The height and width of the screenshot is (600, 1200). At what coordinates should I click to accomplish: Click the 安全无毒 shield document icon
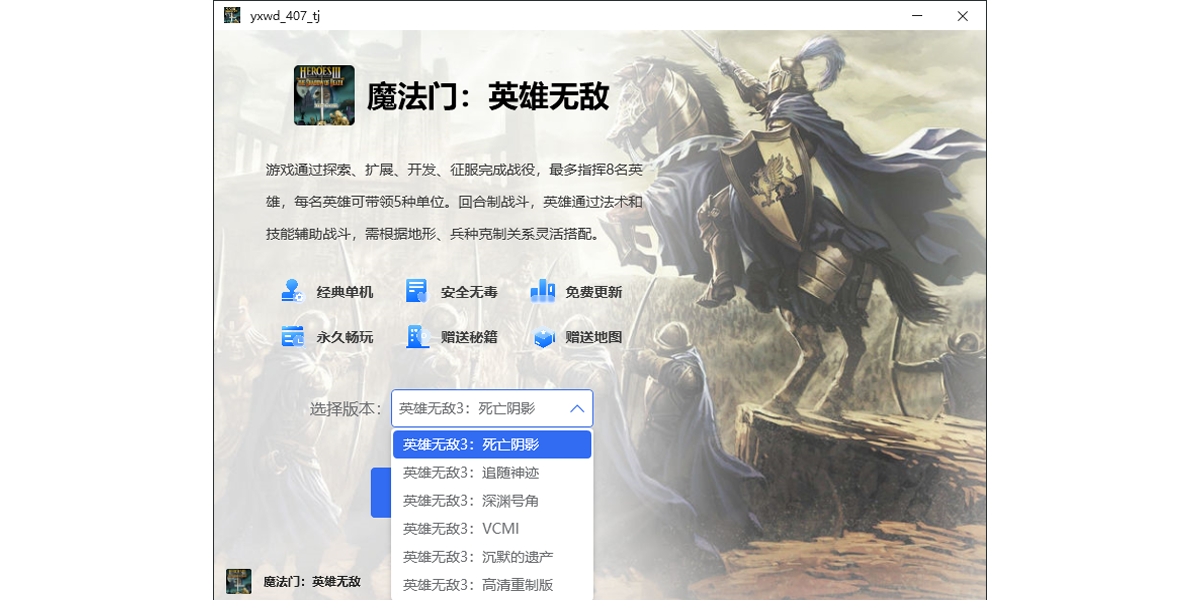(x=416, y=291)
